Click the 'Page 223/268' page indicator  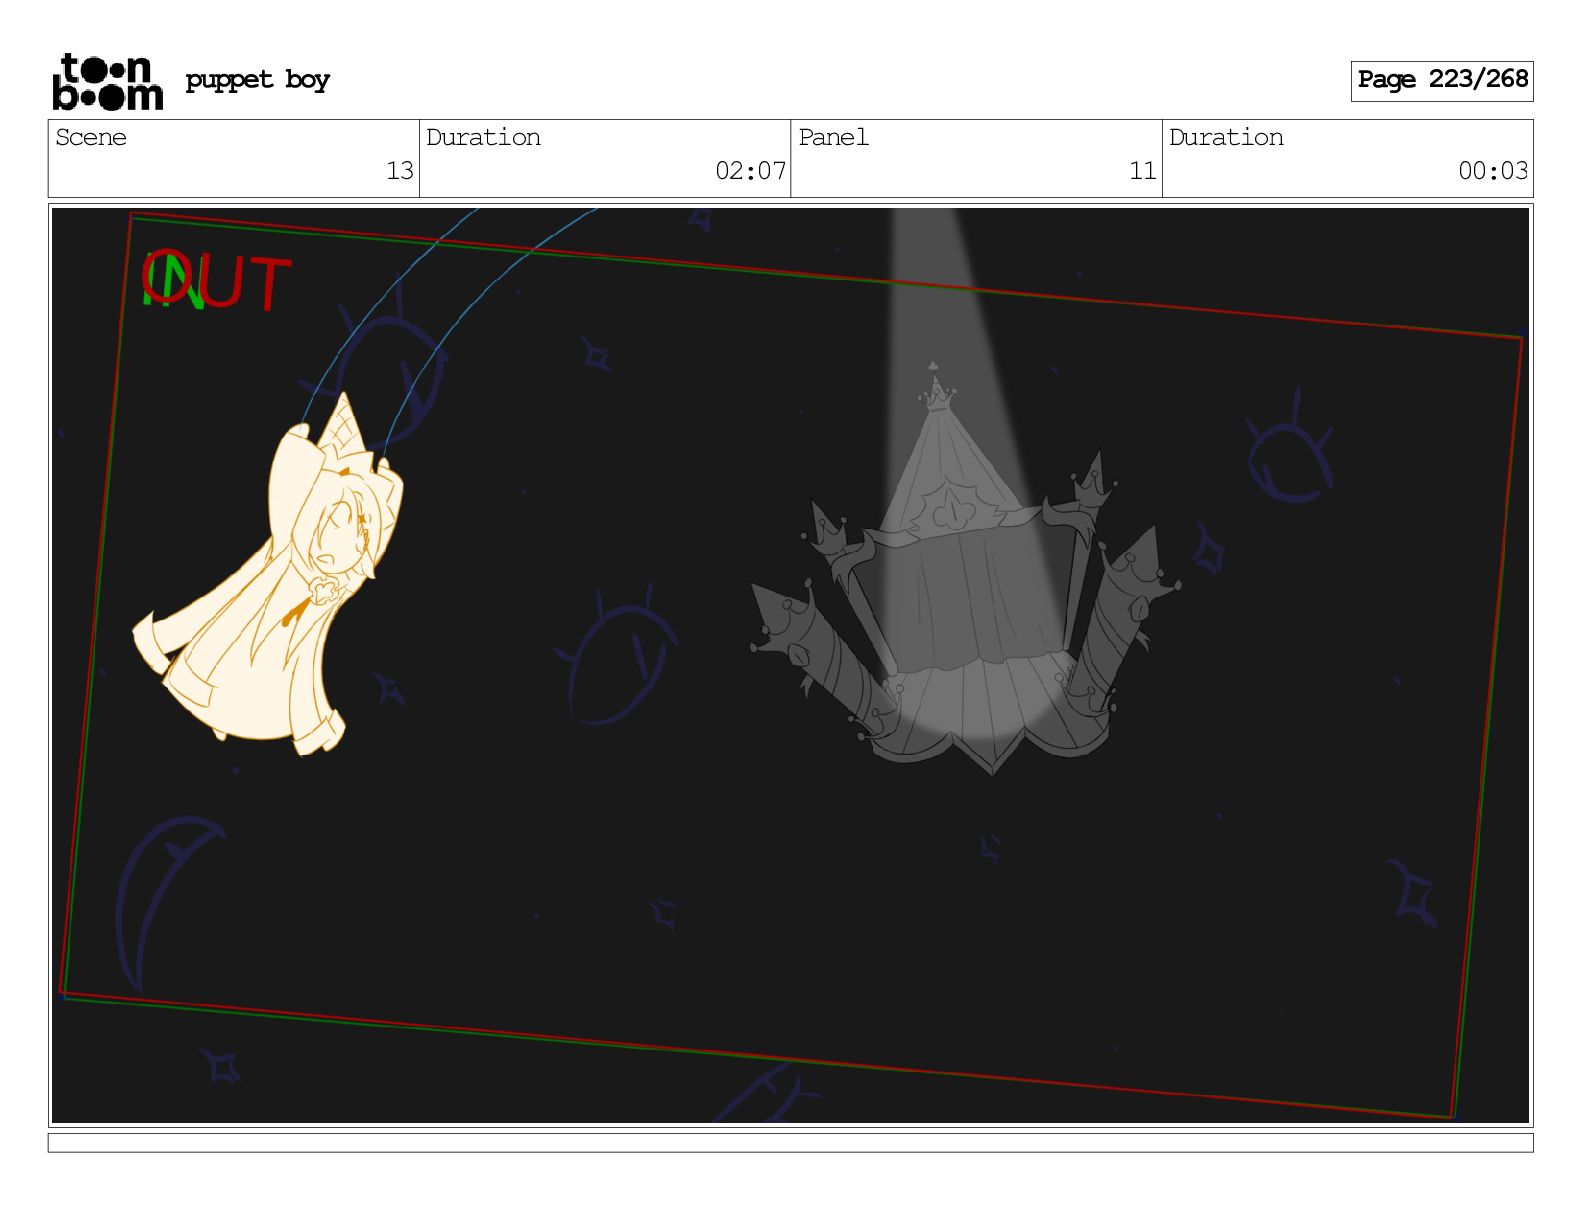pos(1442,80)
